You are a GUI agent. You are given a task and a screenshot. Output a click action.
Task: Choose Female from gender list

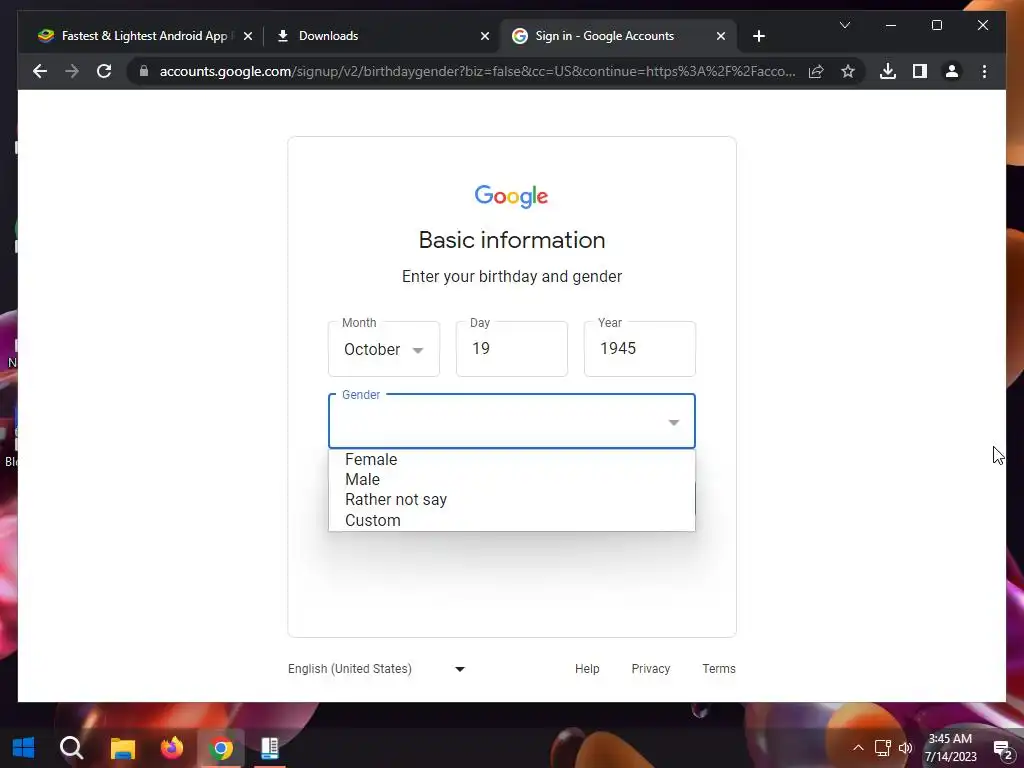(x=511, y=460)
